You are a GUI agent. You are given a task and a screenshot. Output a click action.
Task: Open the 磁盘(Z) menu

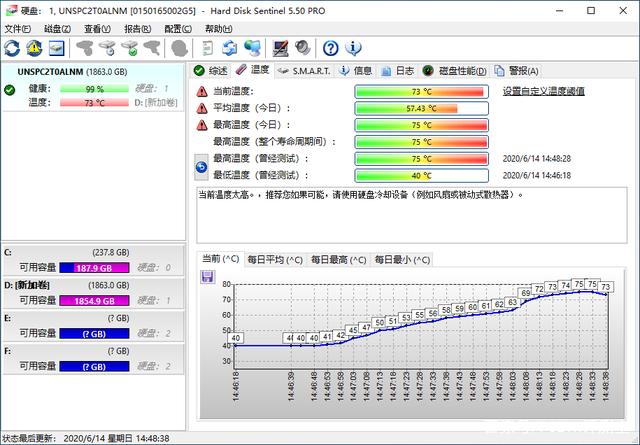(57, 29)
